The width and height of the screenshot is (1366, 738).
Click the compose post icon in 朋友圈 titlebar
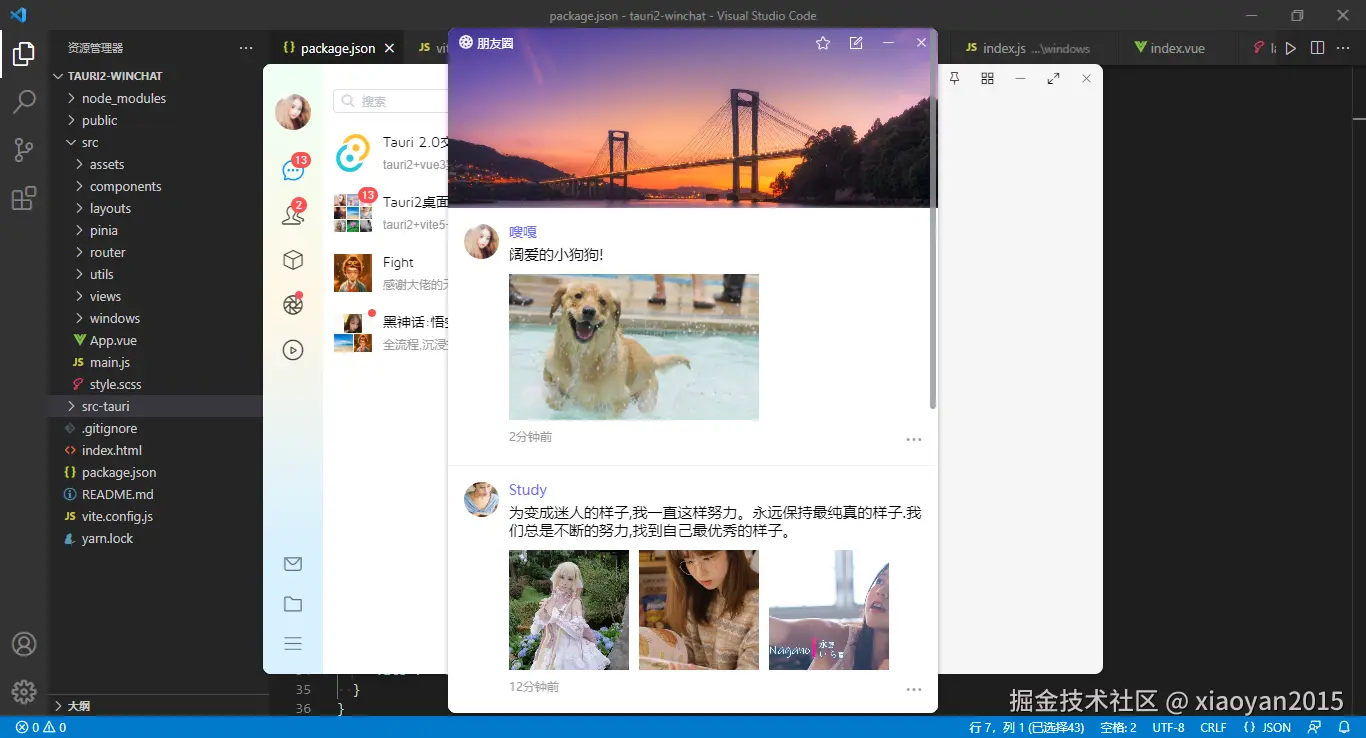[855, 44]
